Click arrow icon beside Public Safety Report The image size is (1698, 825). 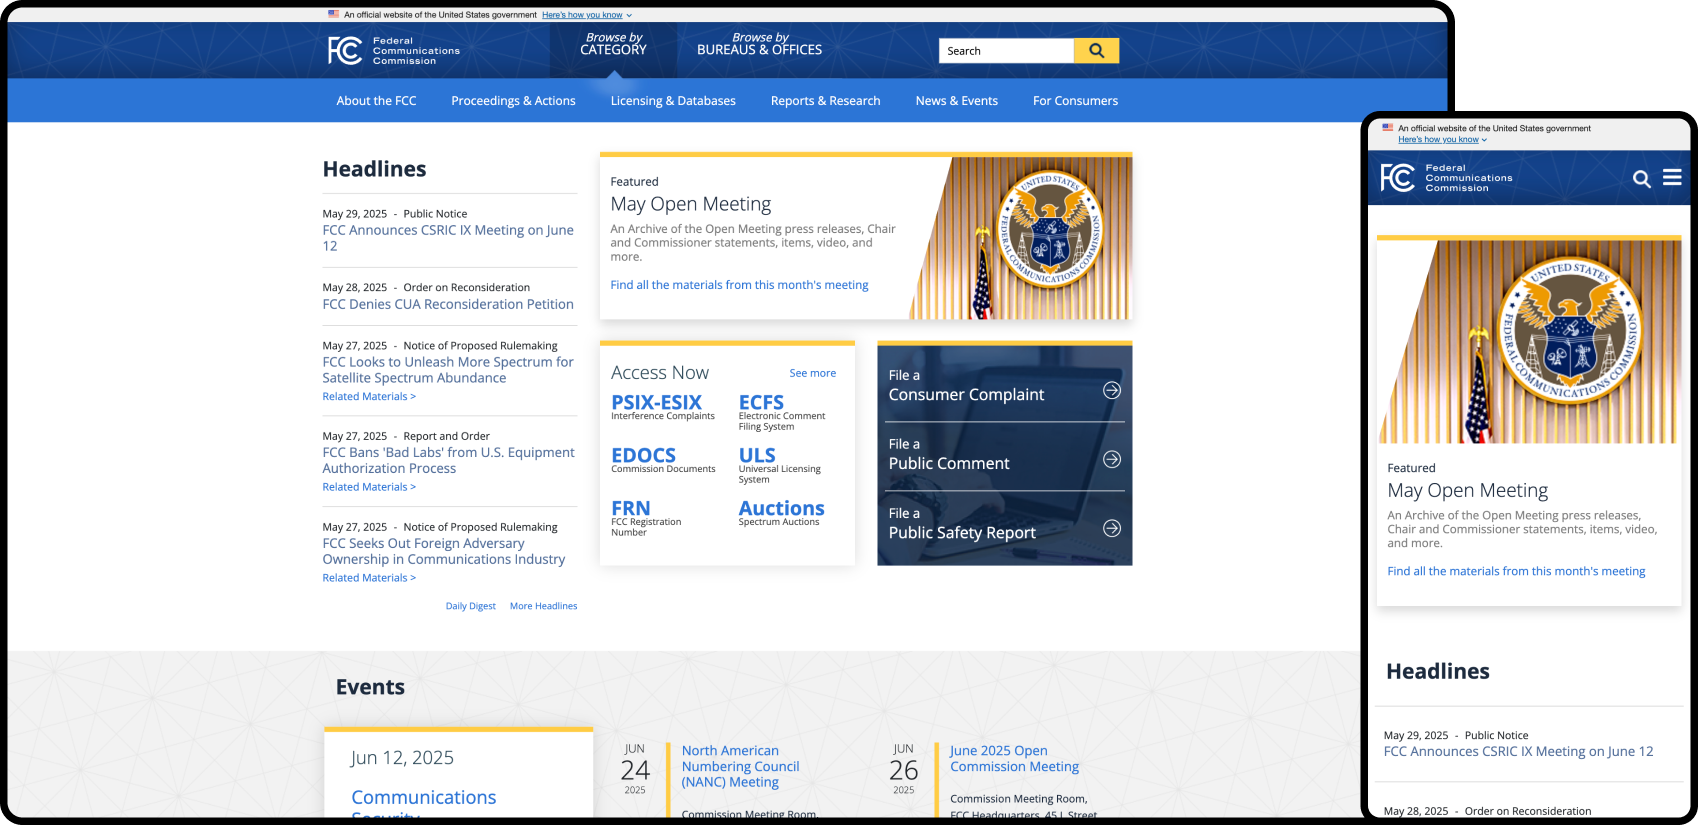pos(1111,528)
